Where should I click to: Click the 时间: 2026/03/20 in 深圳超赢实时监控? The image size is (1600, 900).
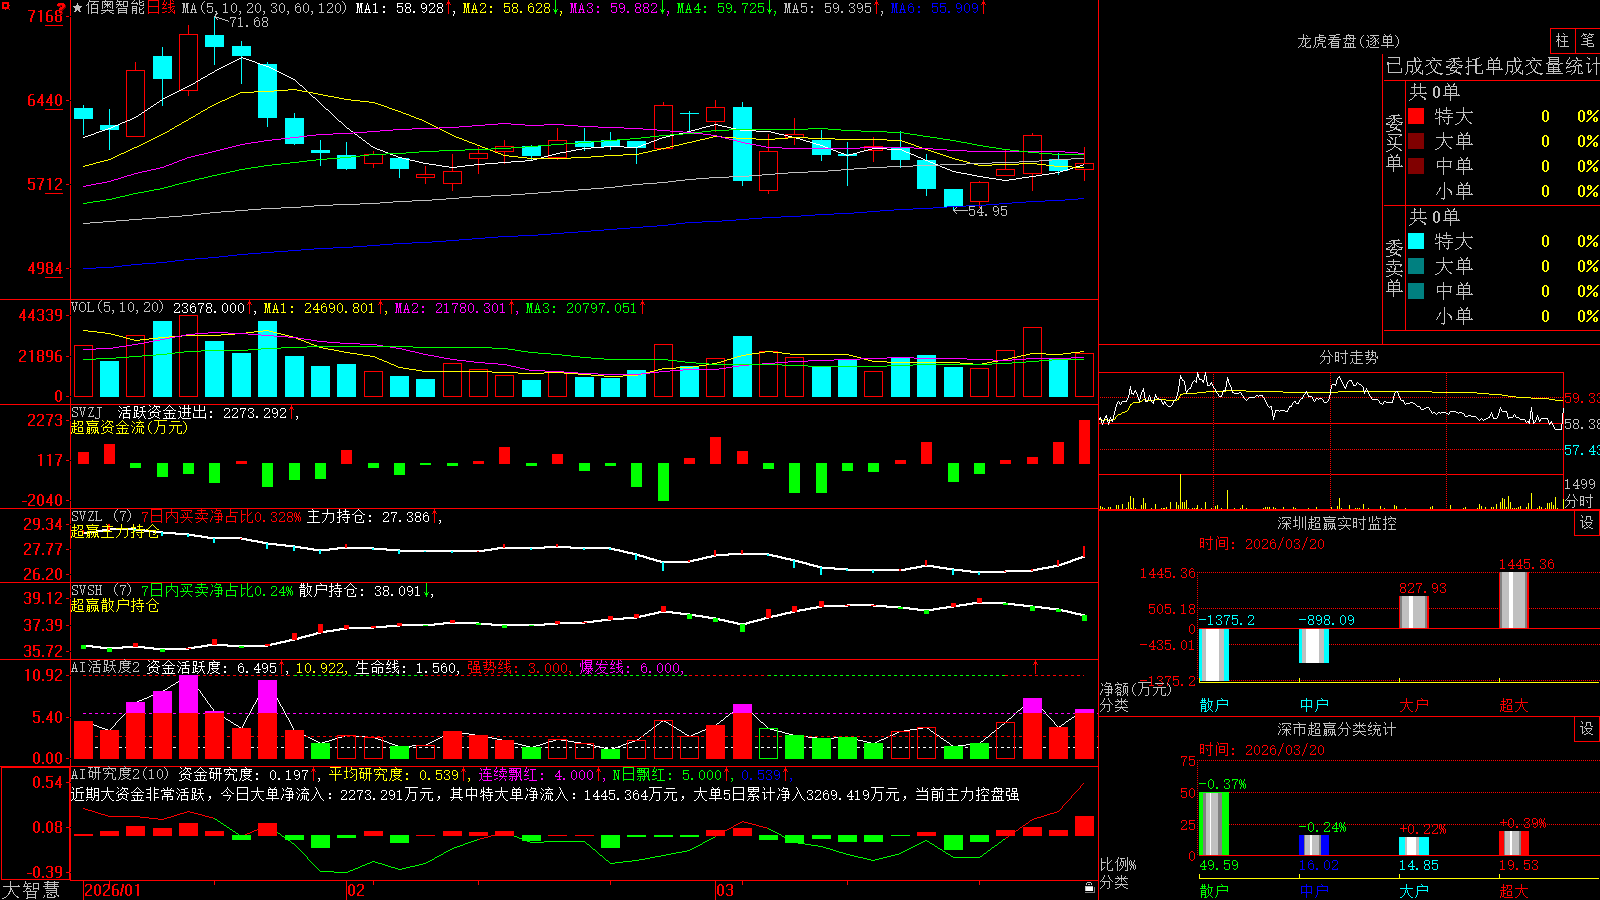pos(1262,544)
